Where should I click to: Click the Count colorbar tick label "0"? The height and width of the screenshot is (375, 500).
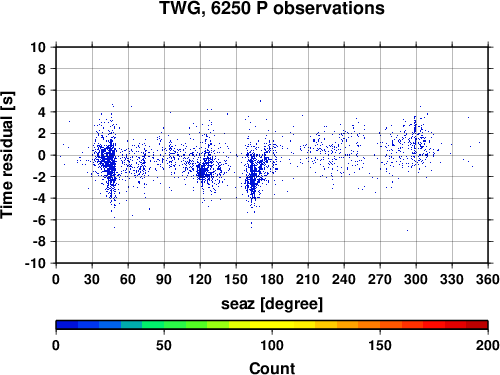tap(56, 345)
